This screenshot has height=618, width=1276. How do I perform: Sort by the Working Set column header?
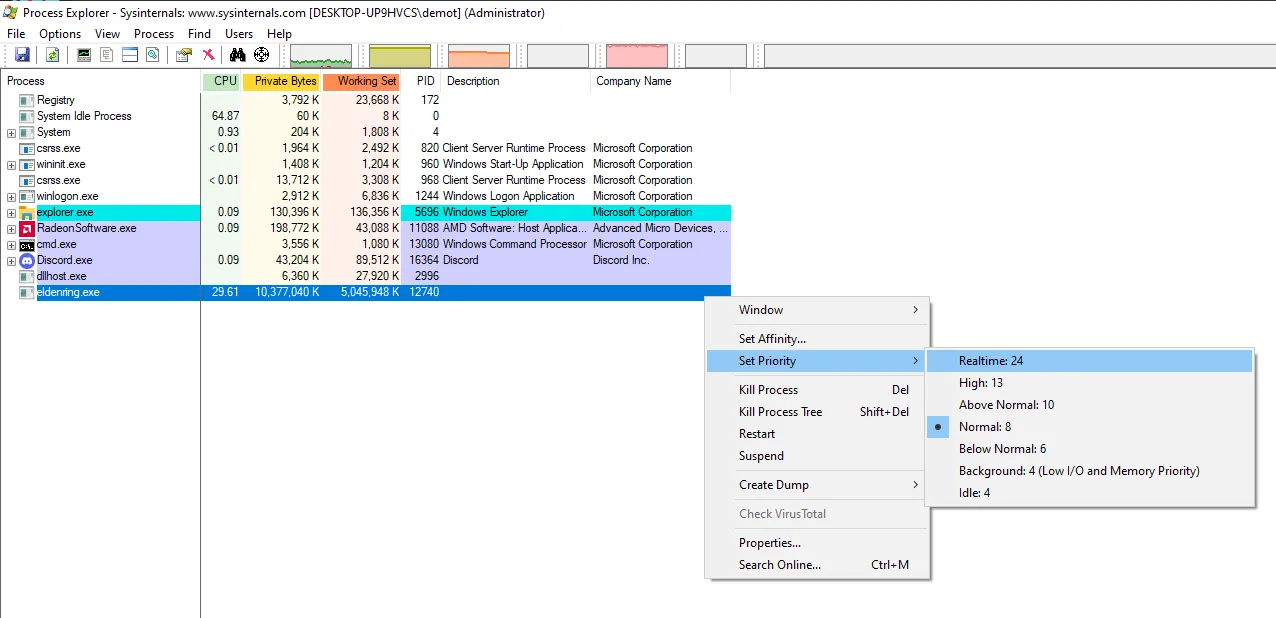361,81
